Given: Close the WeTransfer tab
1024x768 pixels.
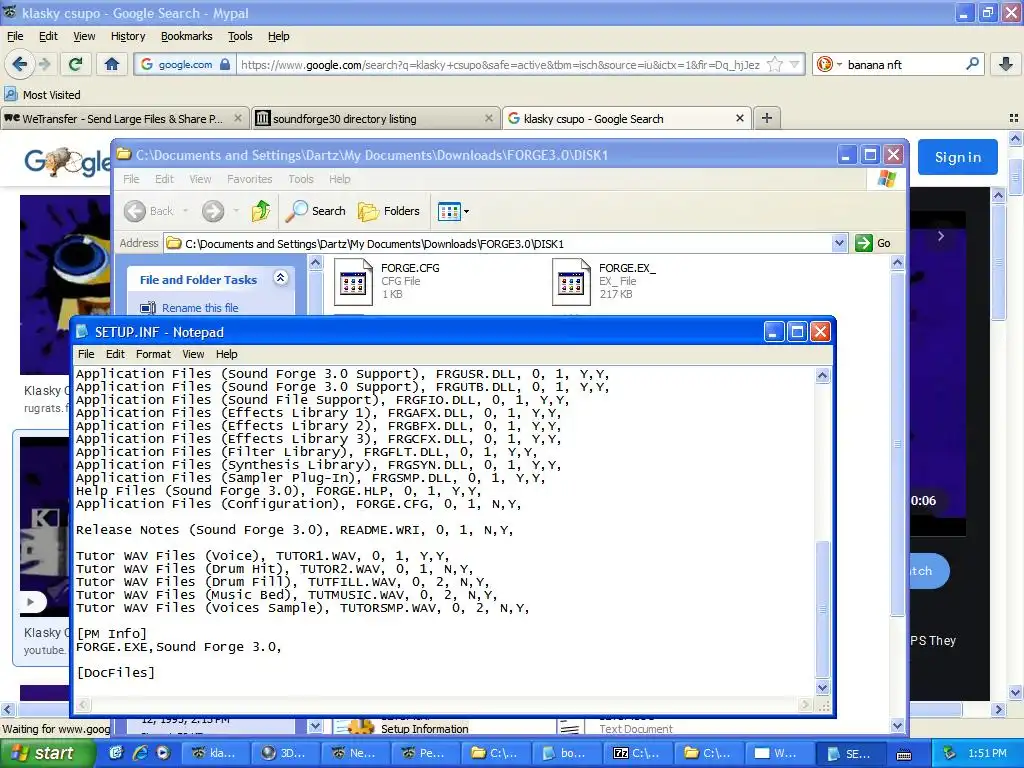Looking at the screenshot, I should coord(238,118).
